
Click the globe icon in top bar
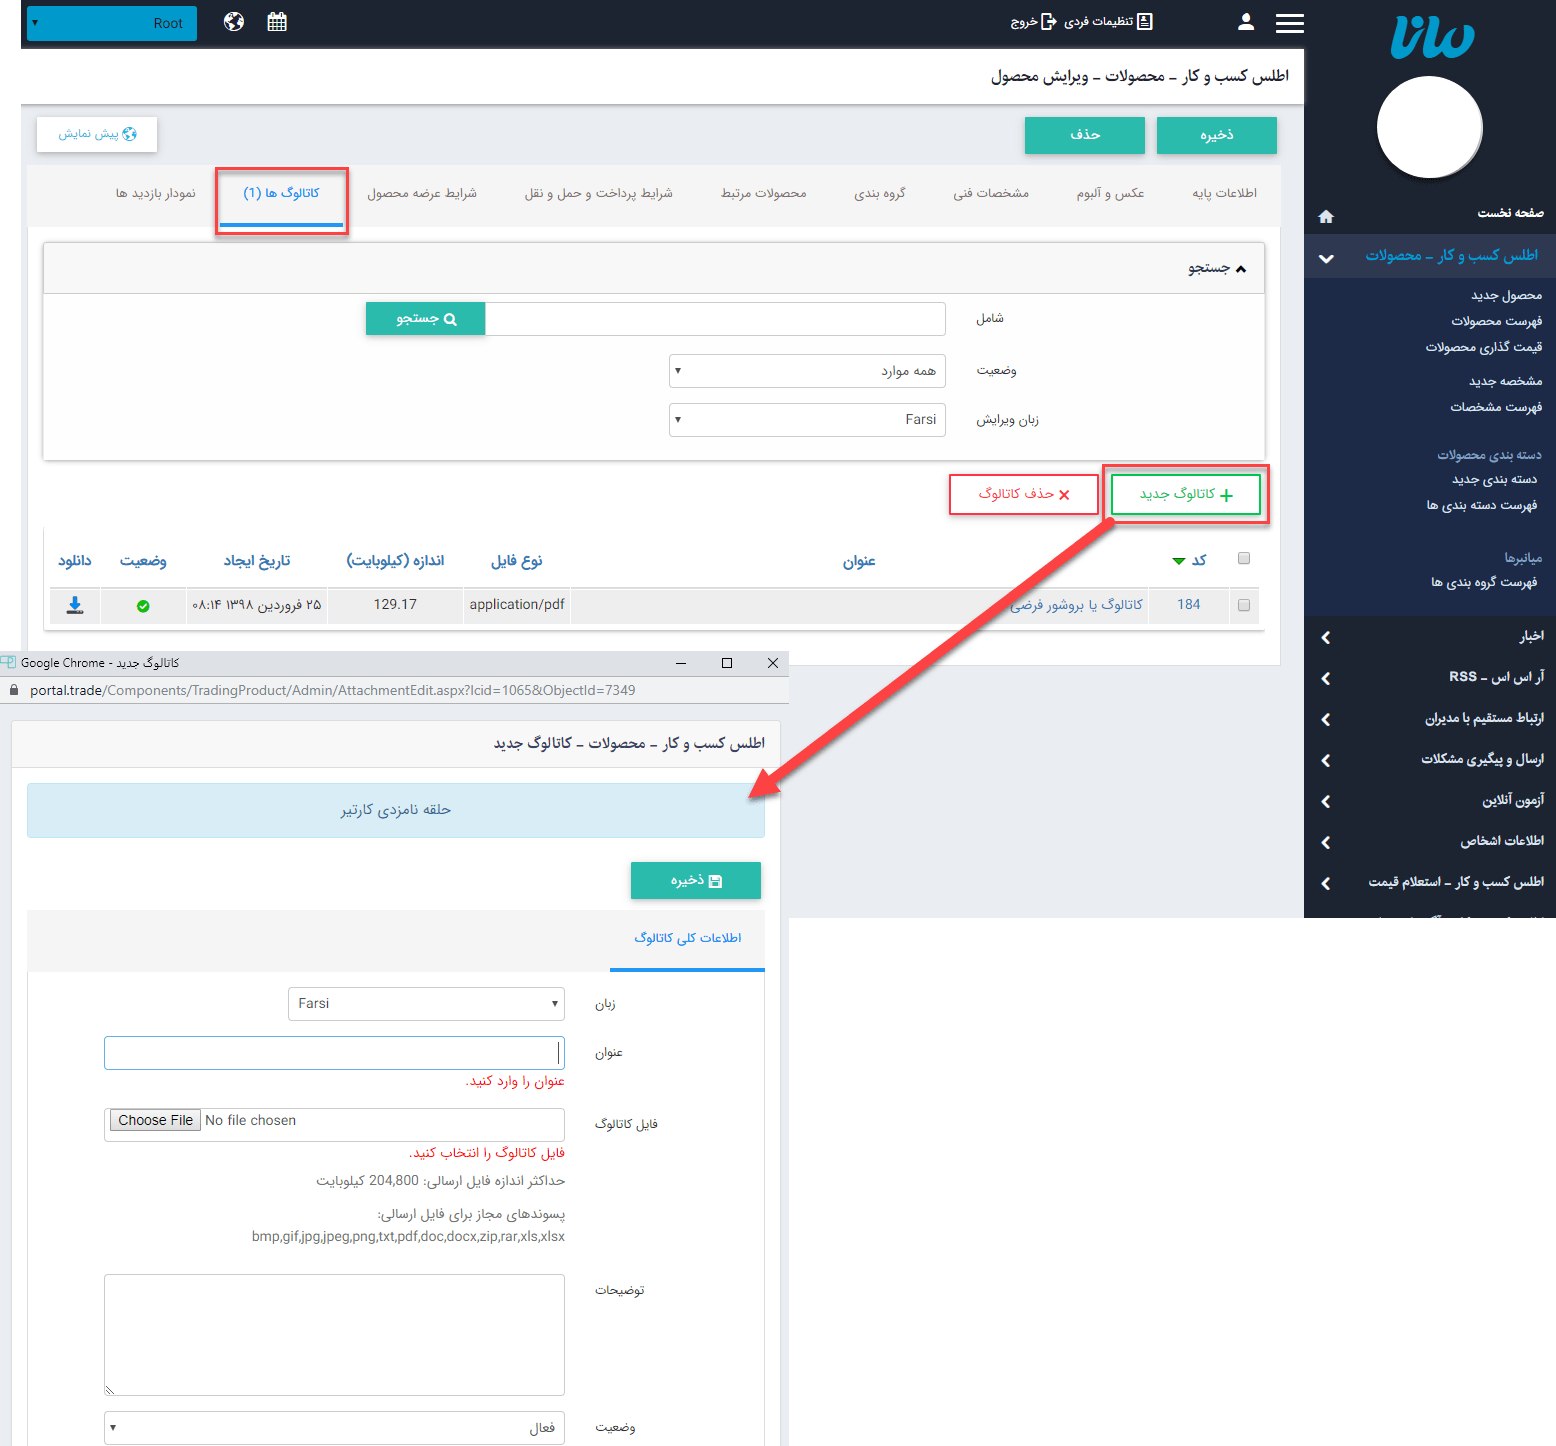234,22
